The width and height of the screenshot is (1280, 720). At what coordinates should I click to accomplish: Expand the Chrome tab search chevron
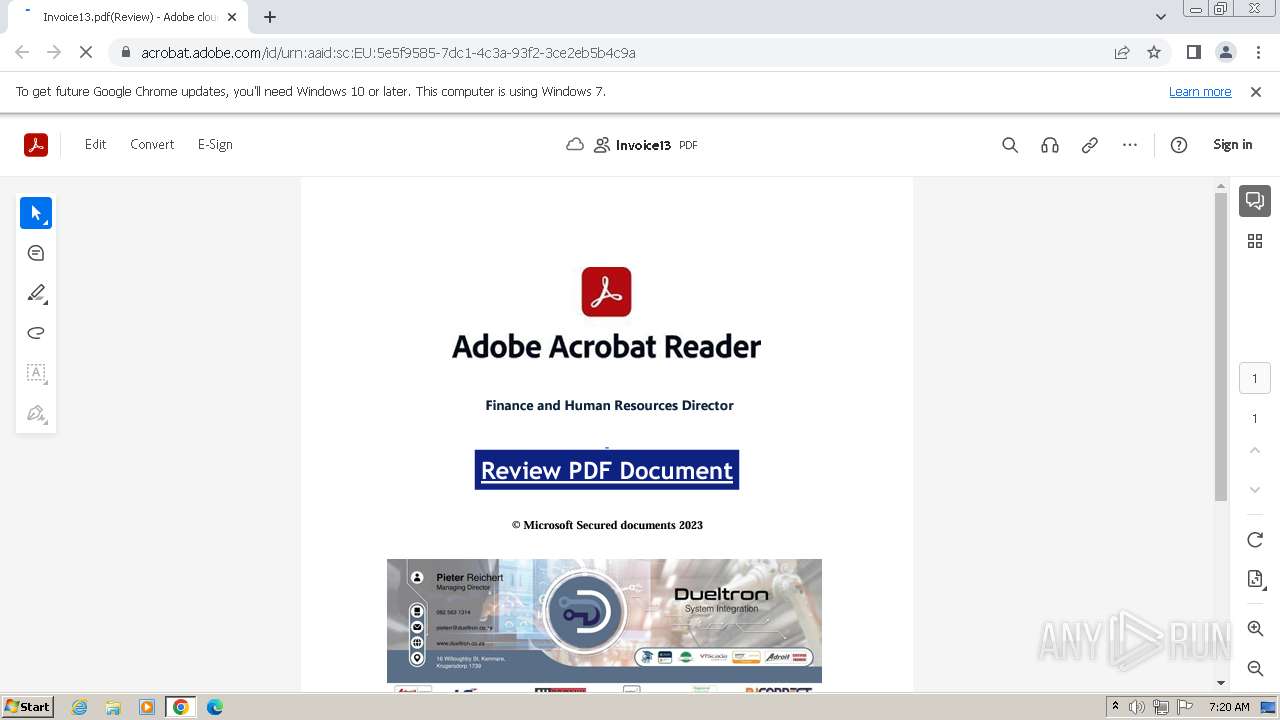(1161, 17)
